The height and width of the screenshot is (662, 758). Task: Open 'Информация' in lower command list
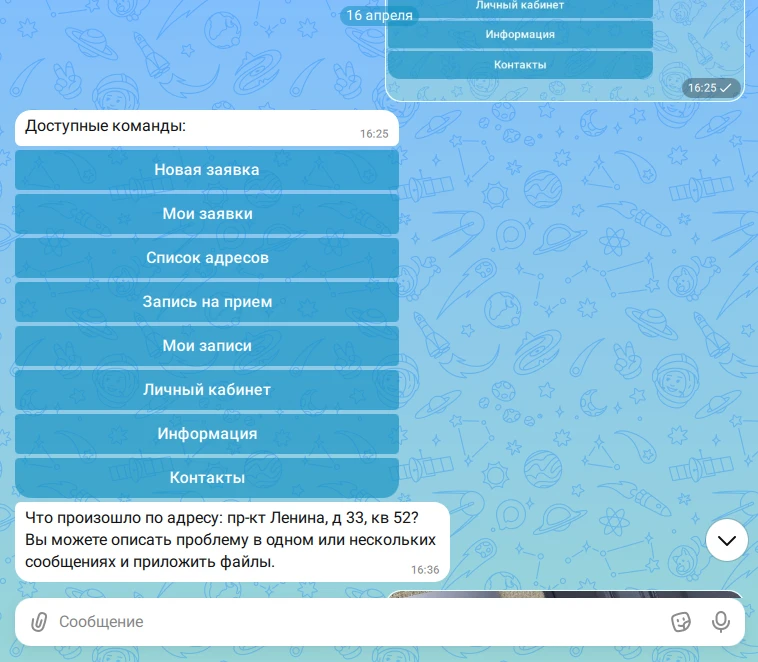(x=207, y=434)
